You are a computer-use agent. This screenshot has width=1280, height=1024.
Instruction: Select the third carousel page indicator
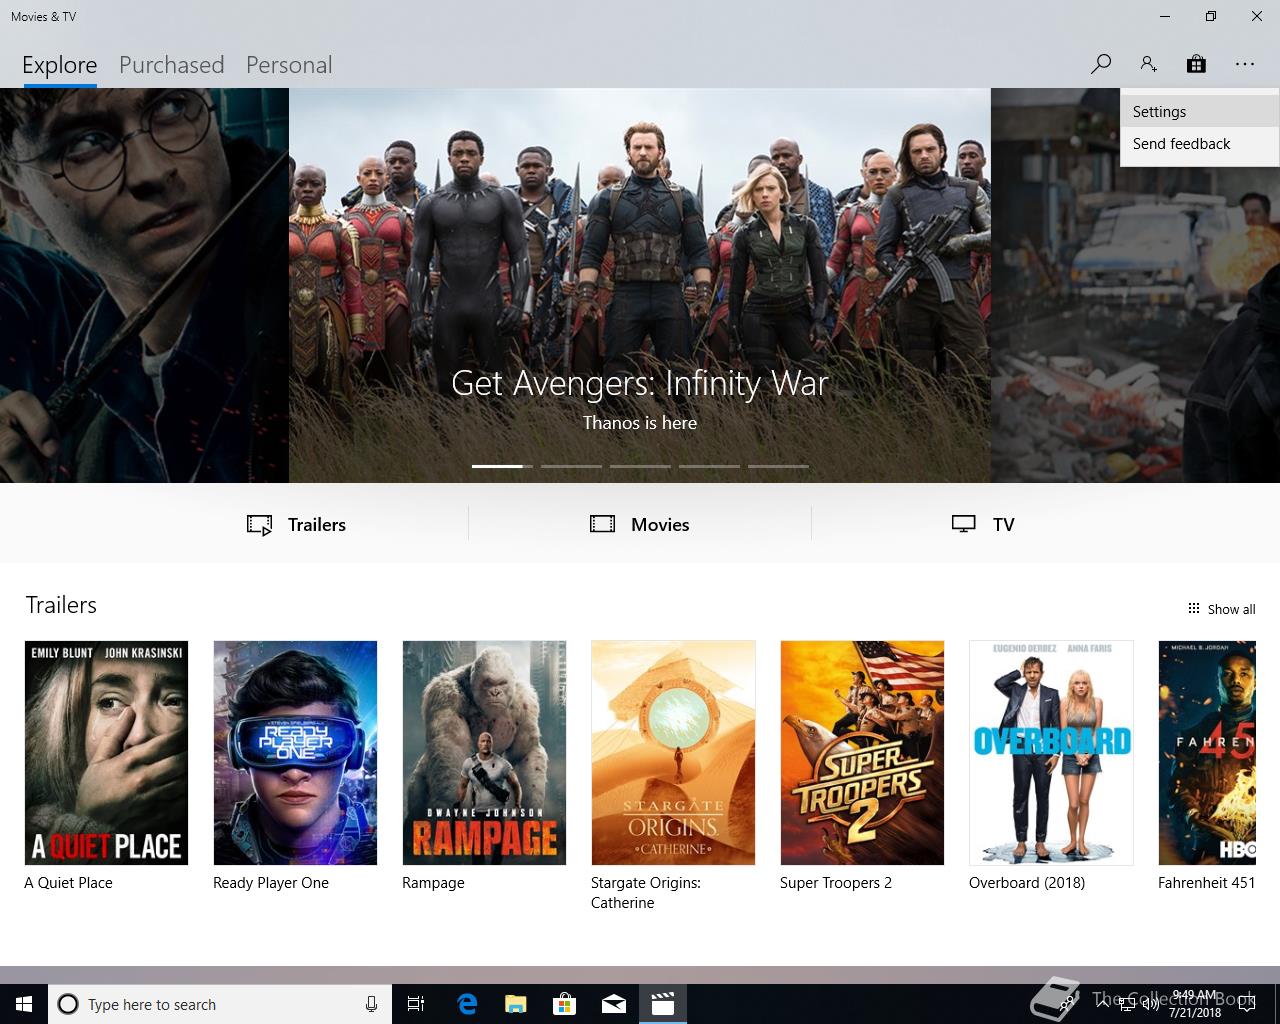[640, 466]
